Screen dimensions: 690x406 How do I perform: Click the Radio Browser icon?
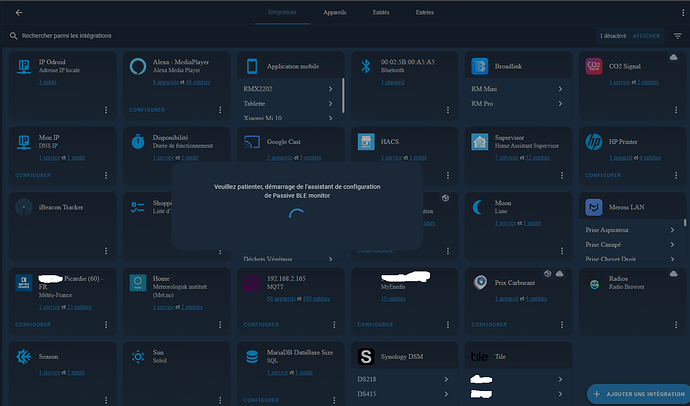click(594, 285)
